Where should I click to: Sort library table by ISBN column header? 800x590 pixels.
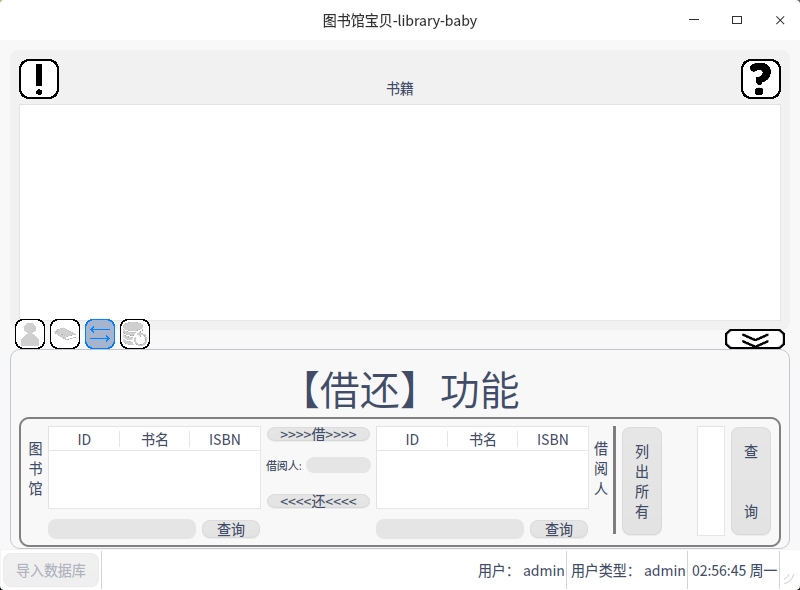click(x=224, y=439)
